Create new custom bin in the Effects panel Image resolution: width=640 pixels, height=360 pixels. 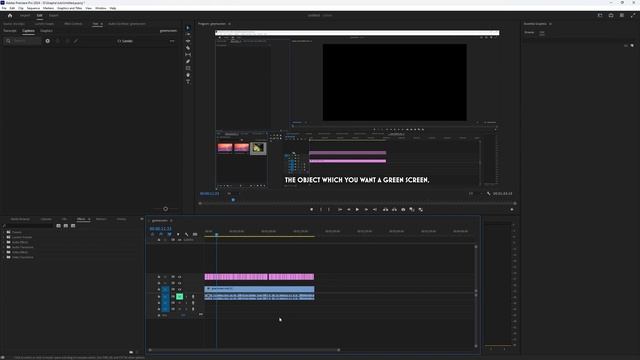click(x=131, y=352)
